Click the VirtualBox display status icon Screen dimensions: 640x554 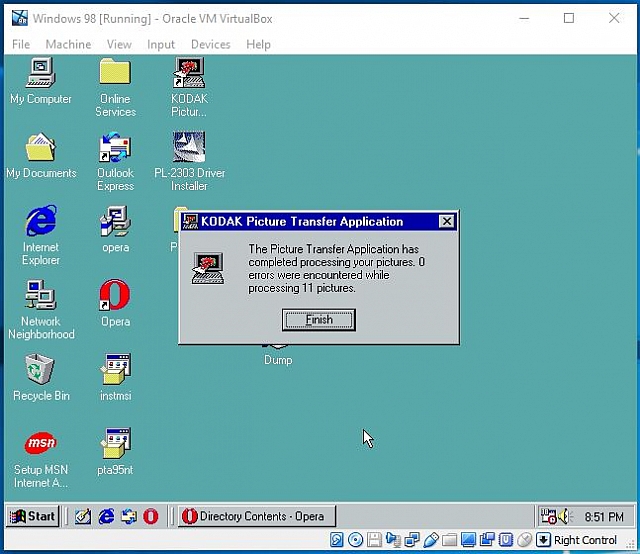(x=468, y=540)
